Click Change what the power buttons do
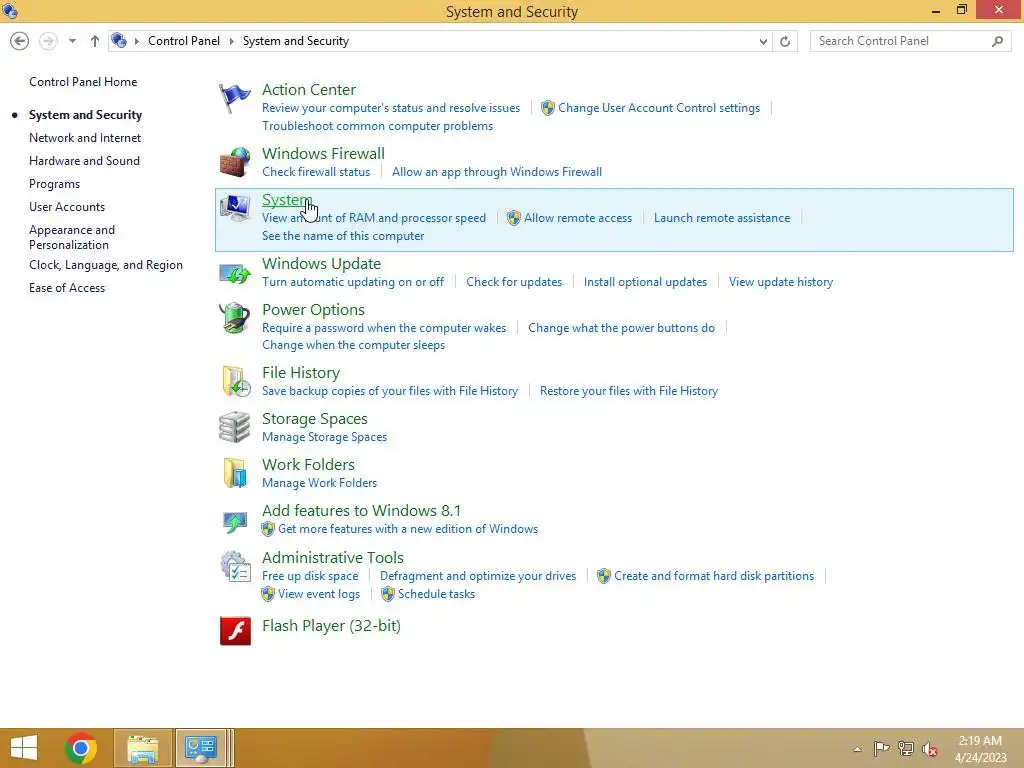Screen dimensions: 1024x768 [621, 328]
